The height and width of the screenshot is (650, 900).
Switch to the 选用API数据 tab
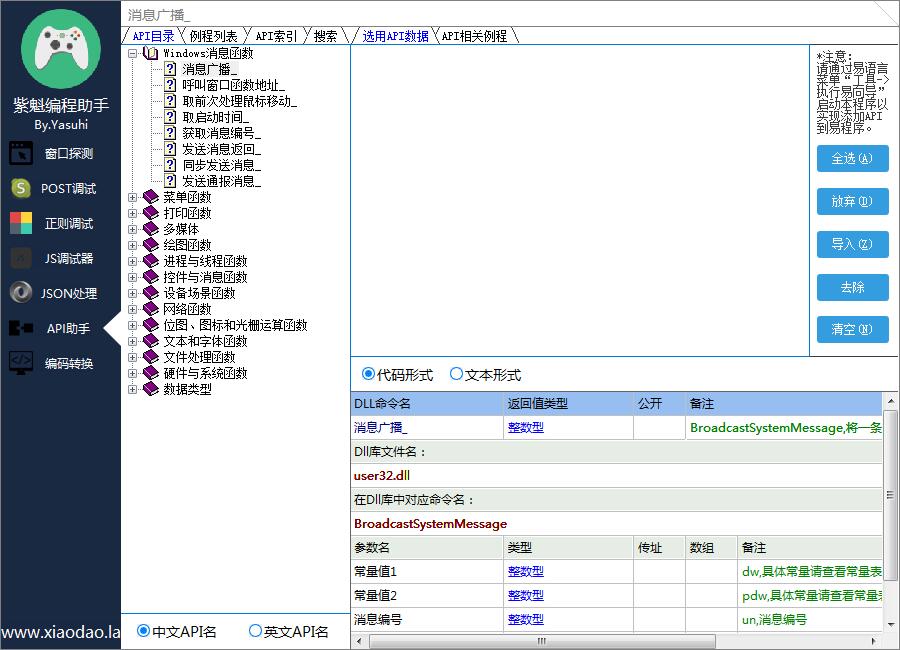click(x=395, y=36)
